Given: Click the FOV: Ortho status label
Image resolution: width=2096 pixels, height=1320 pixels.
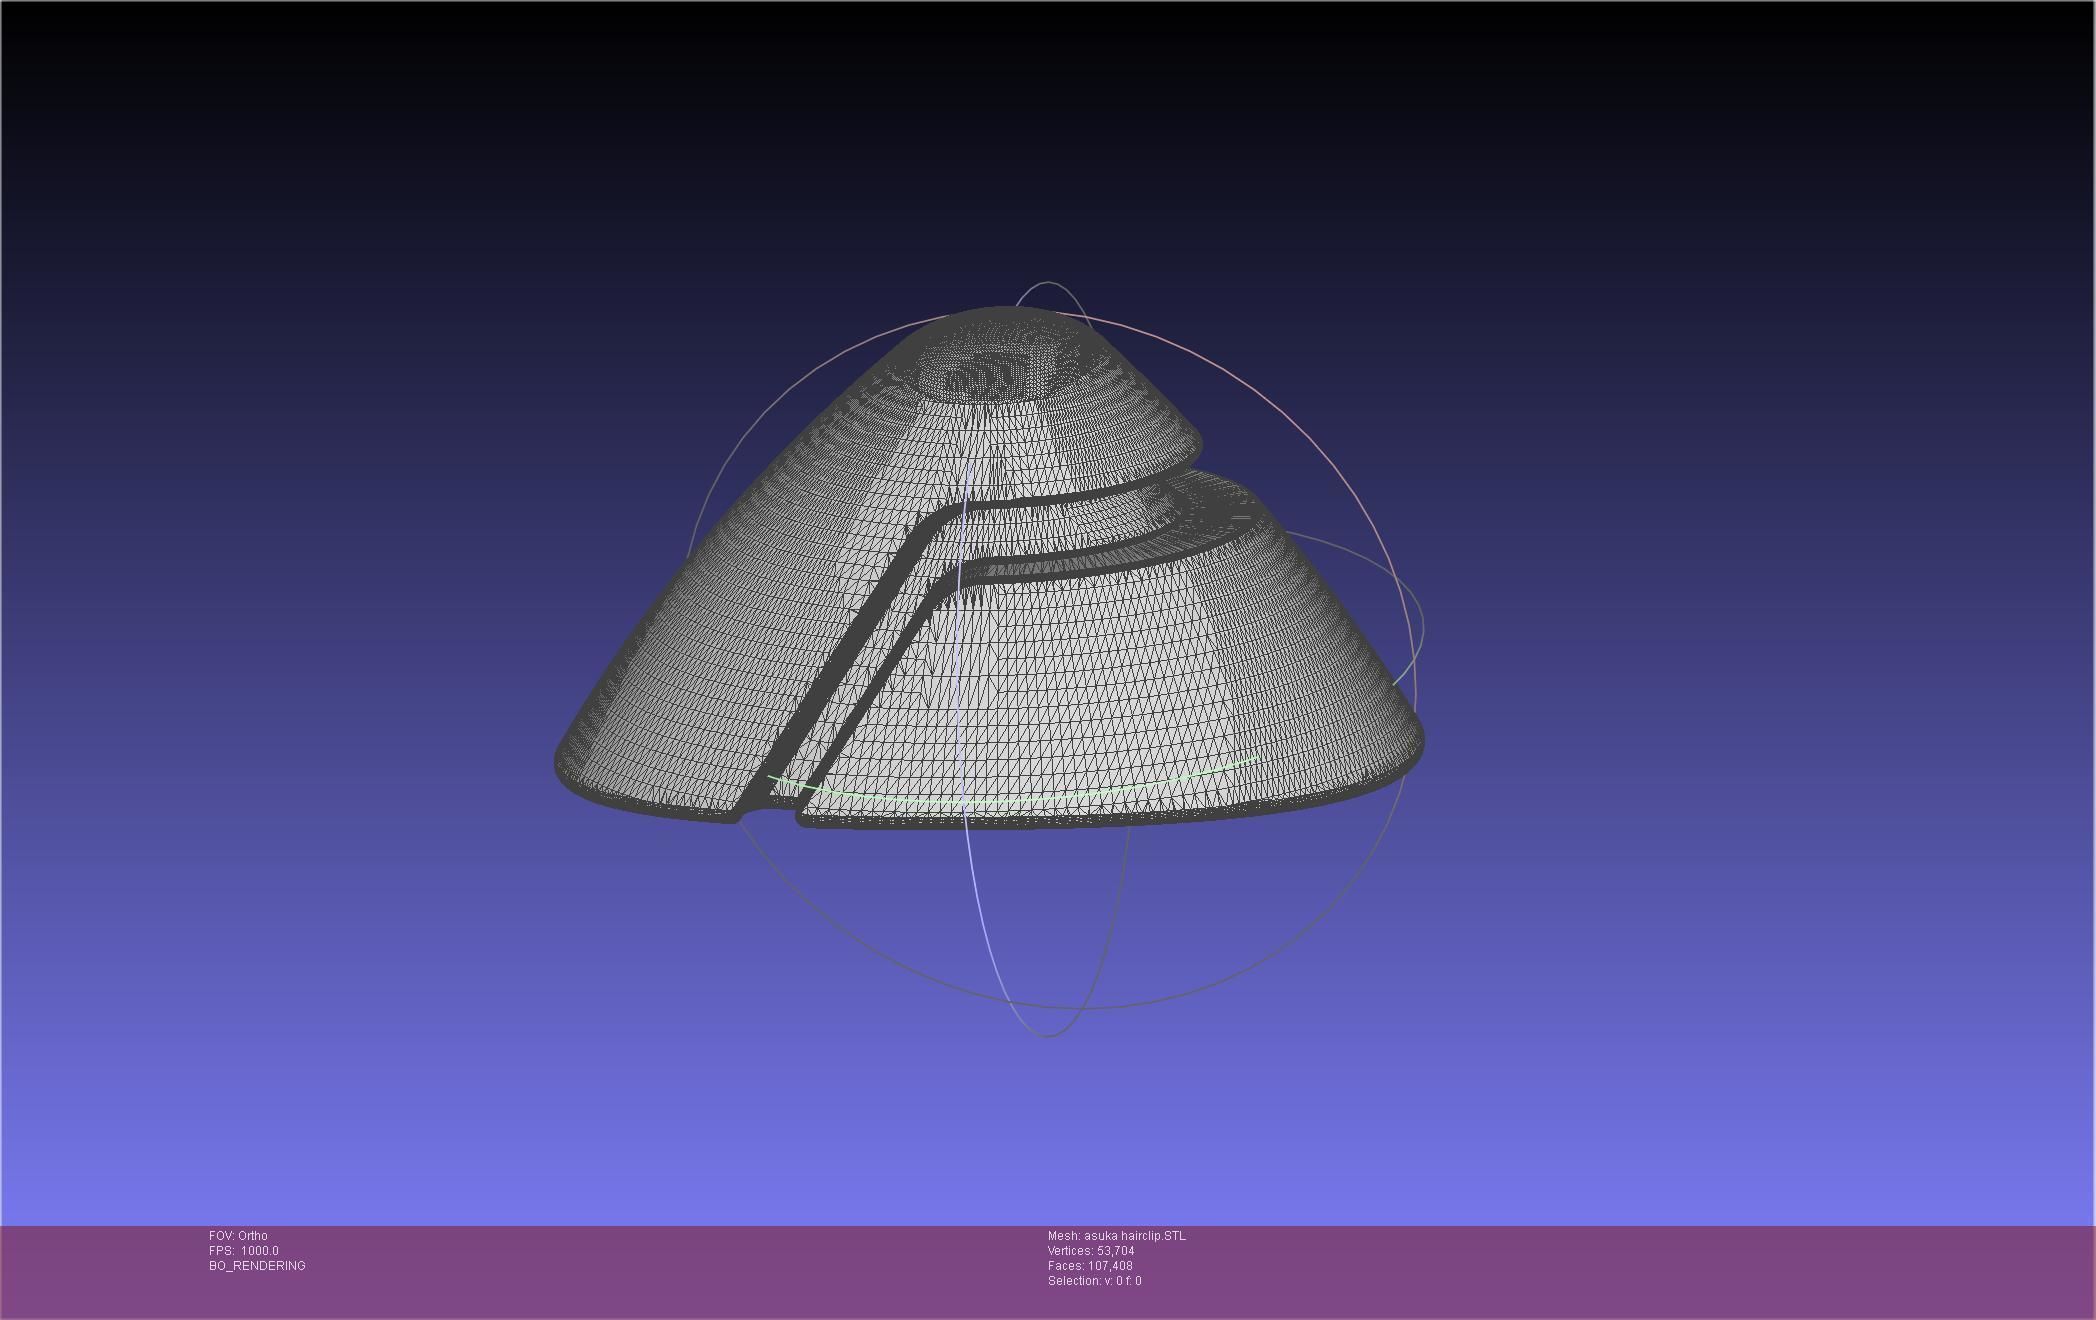Looking at the screenshot, I should (x=238, y=1236).
